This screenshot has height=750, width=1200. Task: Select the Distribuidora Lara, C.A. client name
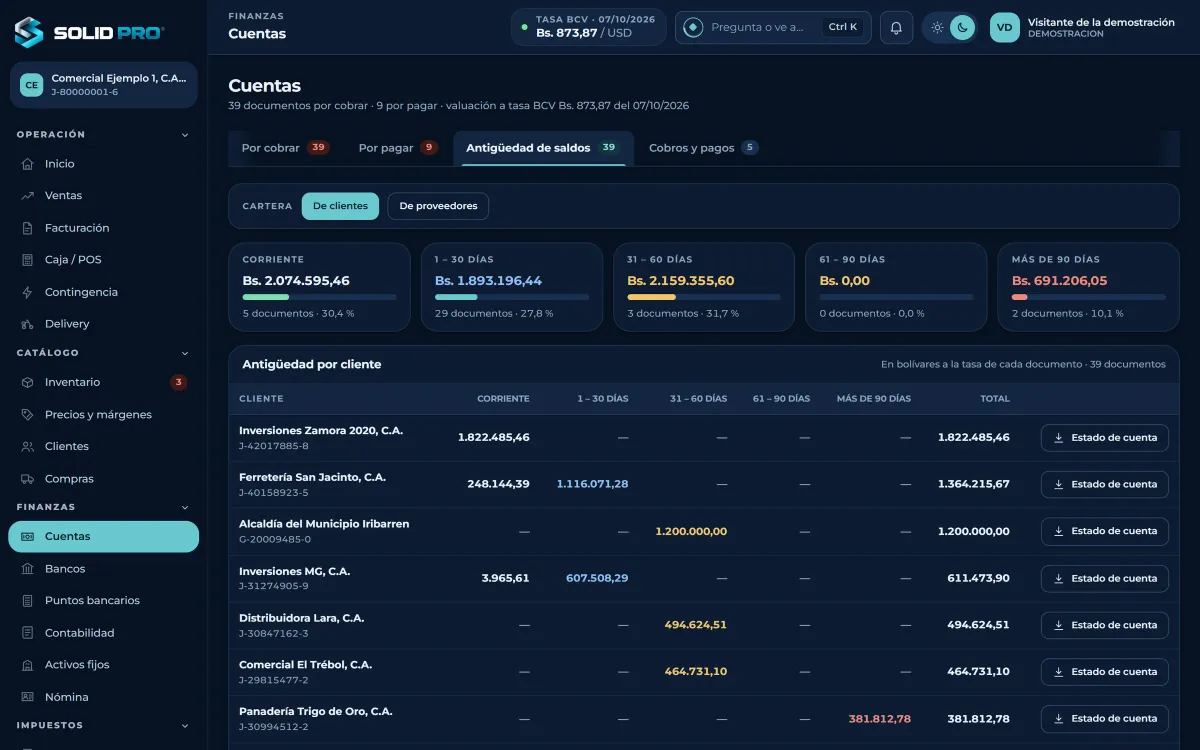click(302, 618)
